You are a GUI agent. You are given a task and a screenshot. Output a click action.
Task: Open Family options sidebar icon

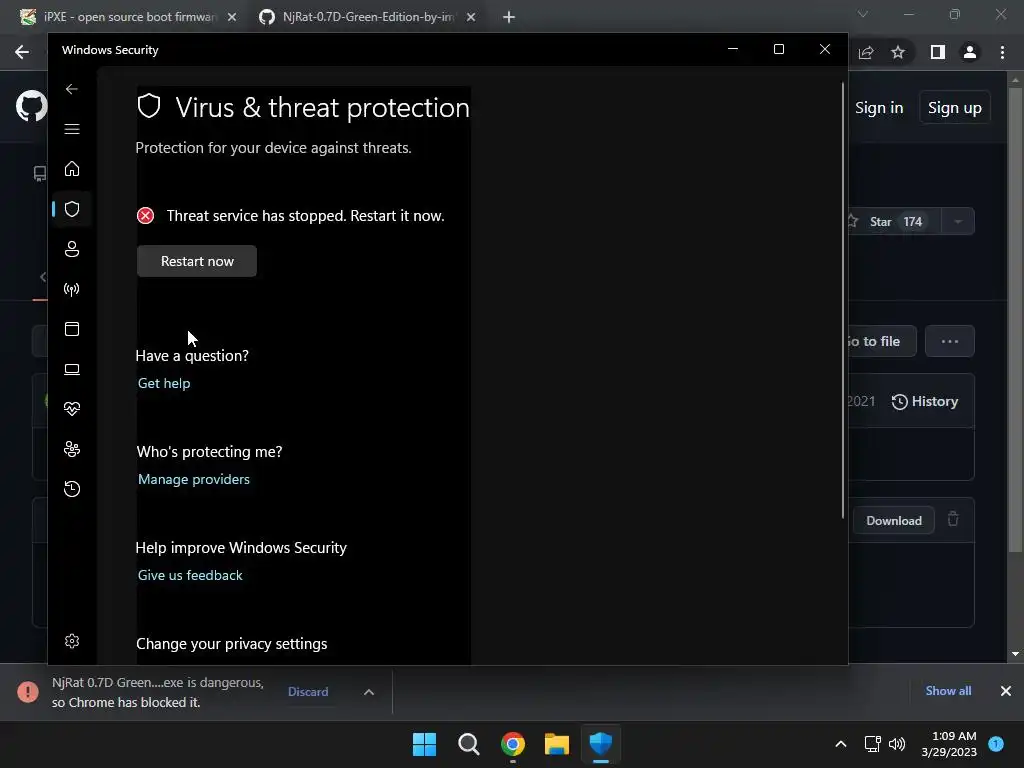click(72, 449)
